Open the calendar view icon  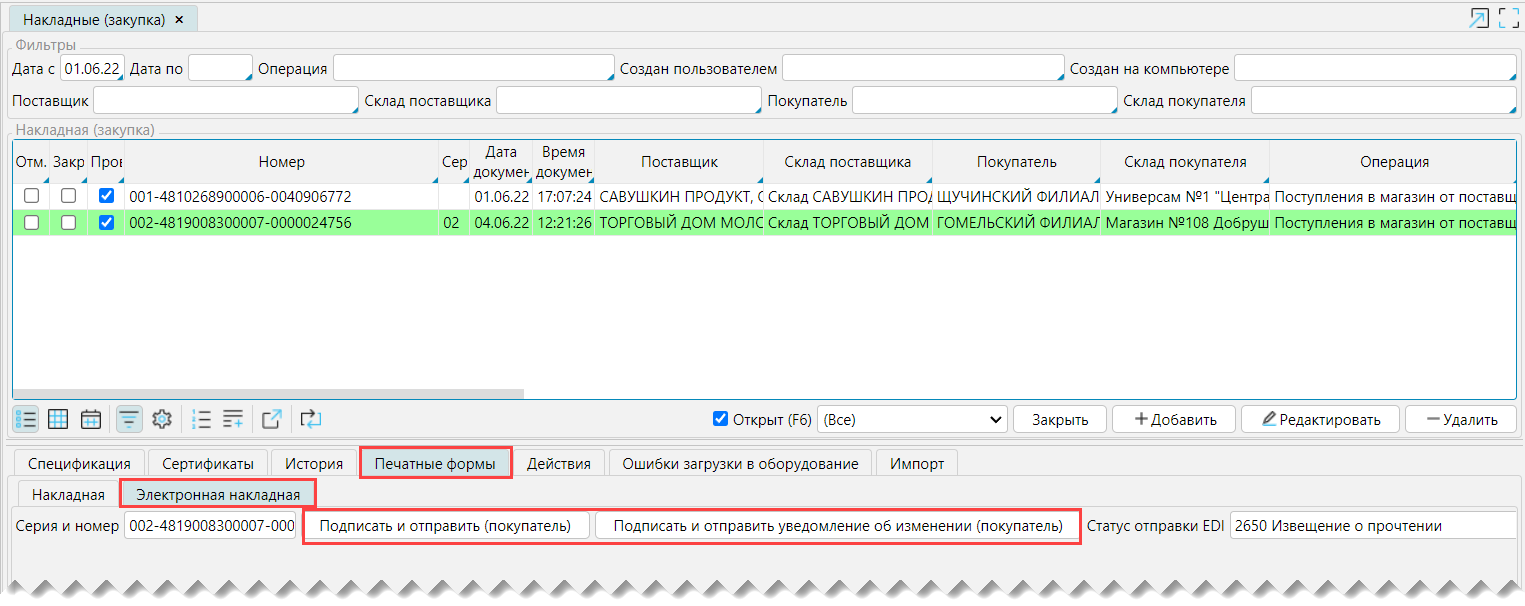[x=91, y=419]
